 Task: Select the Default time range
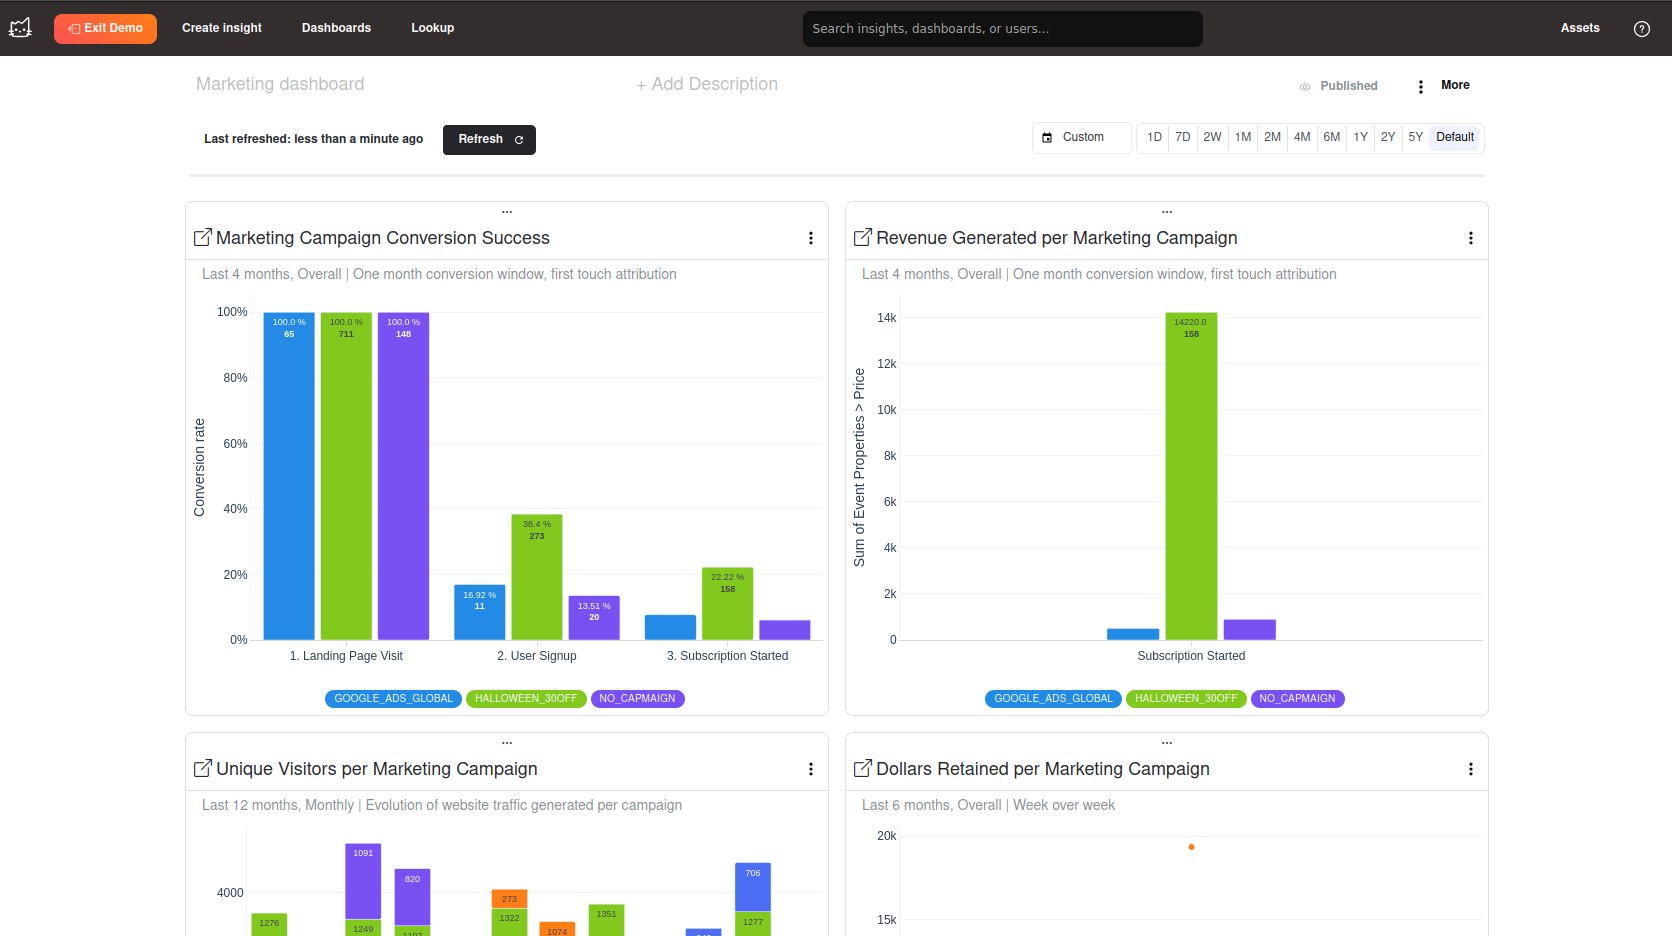(x=1455, y=137)
